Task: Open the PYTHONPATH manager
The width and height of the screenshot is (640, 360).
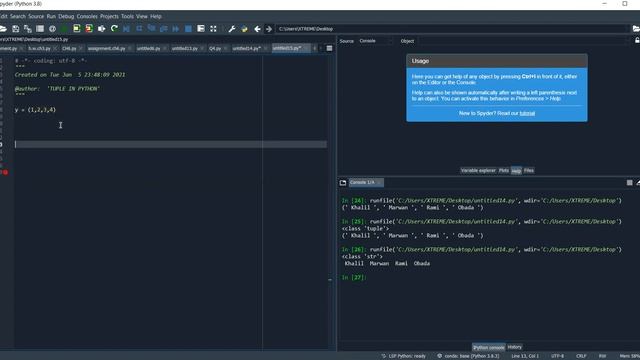Action: pyautogui.click(x=244, y=29)
